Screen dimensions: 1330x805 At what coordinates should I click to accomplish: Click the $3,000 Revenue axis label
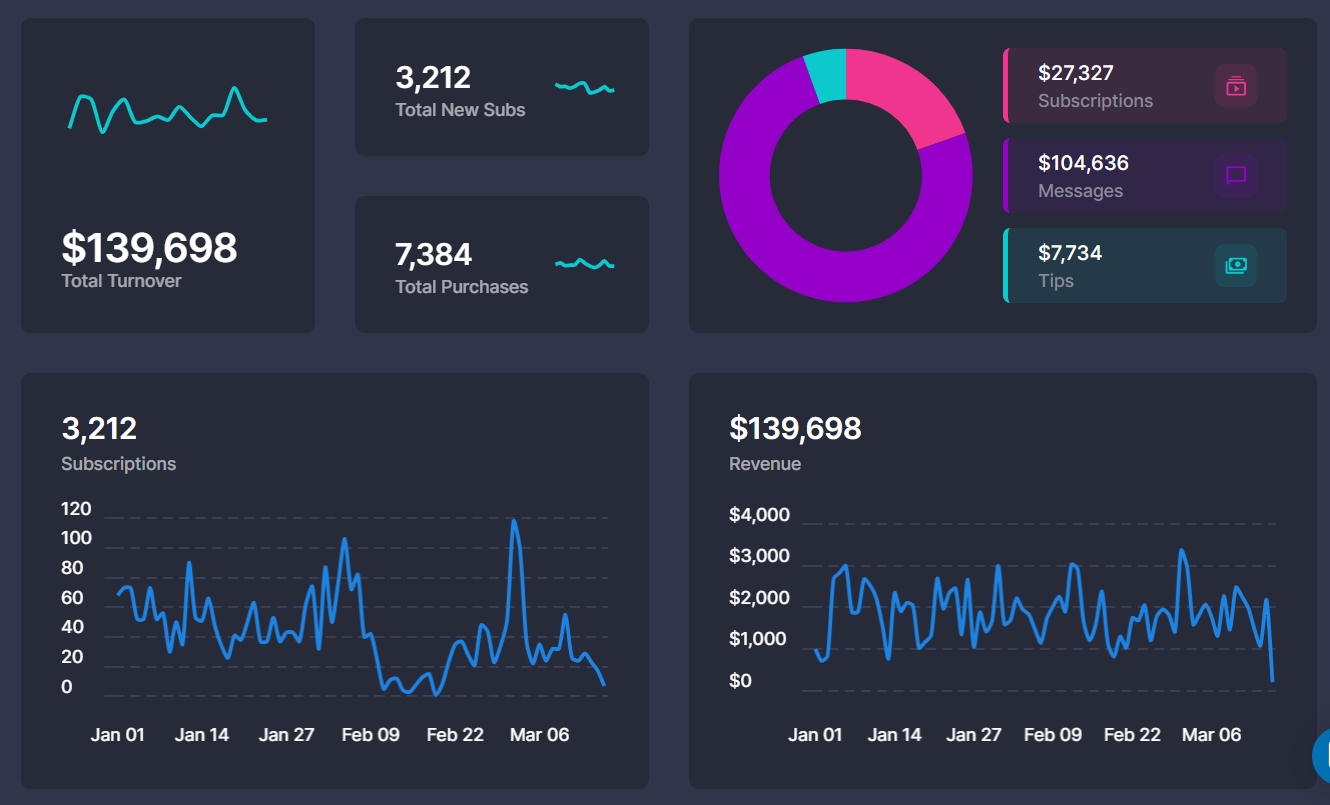click(x=760, y=556)
